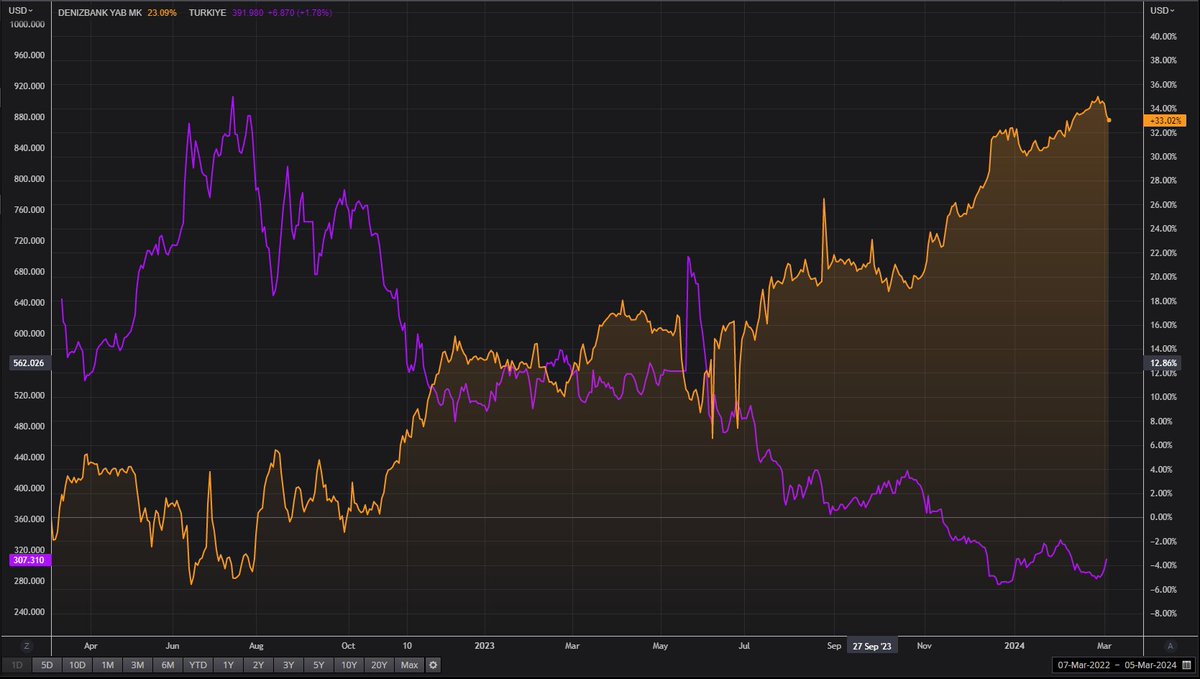Click the A auto-scale circle icon
This screenshot has height=679, width=1200.
coord(1170,645)
